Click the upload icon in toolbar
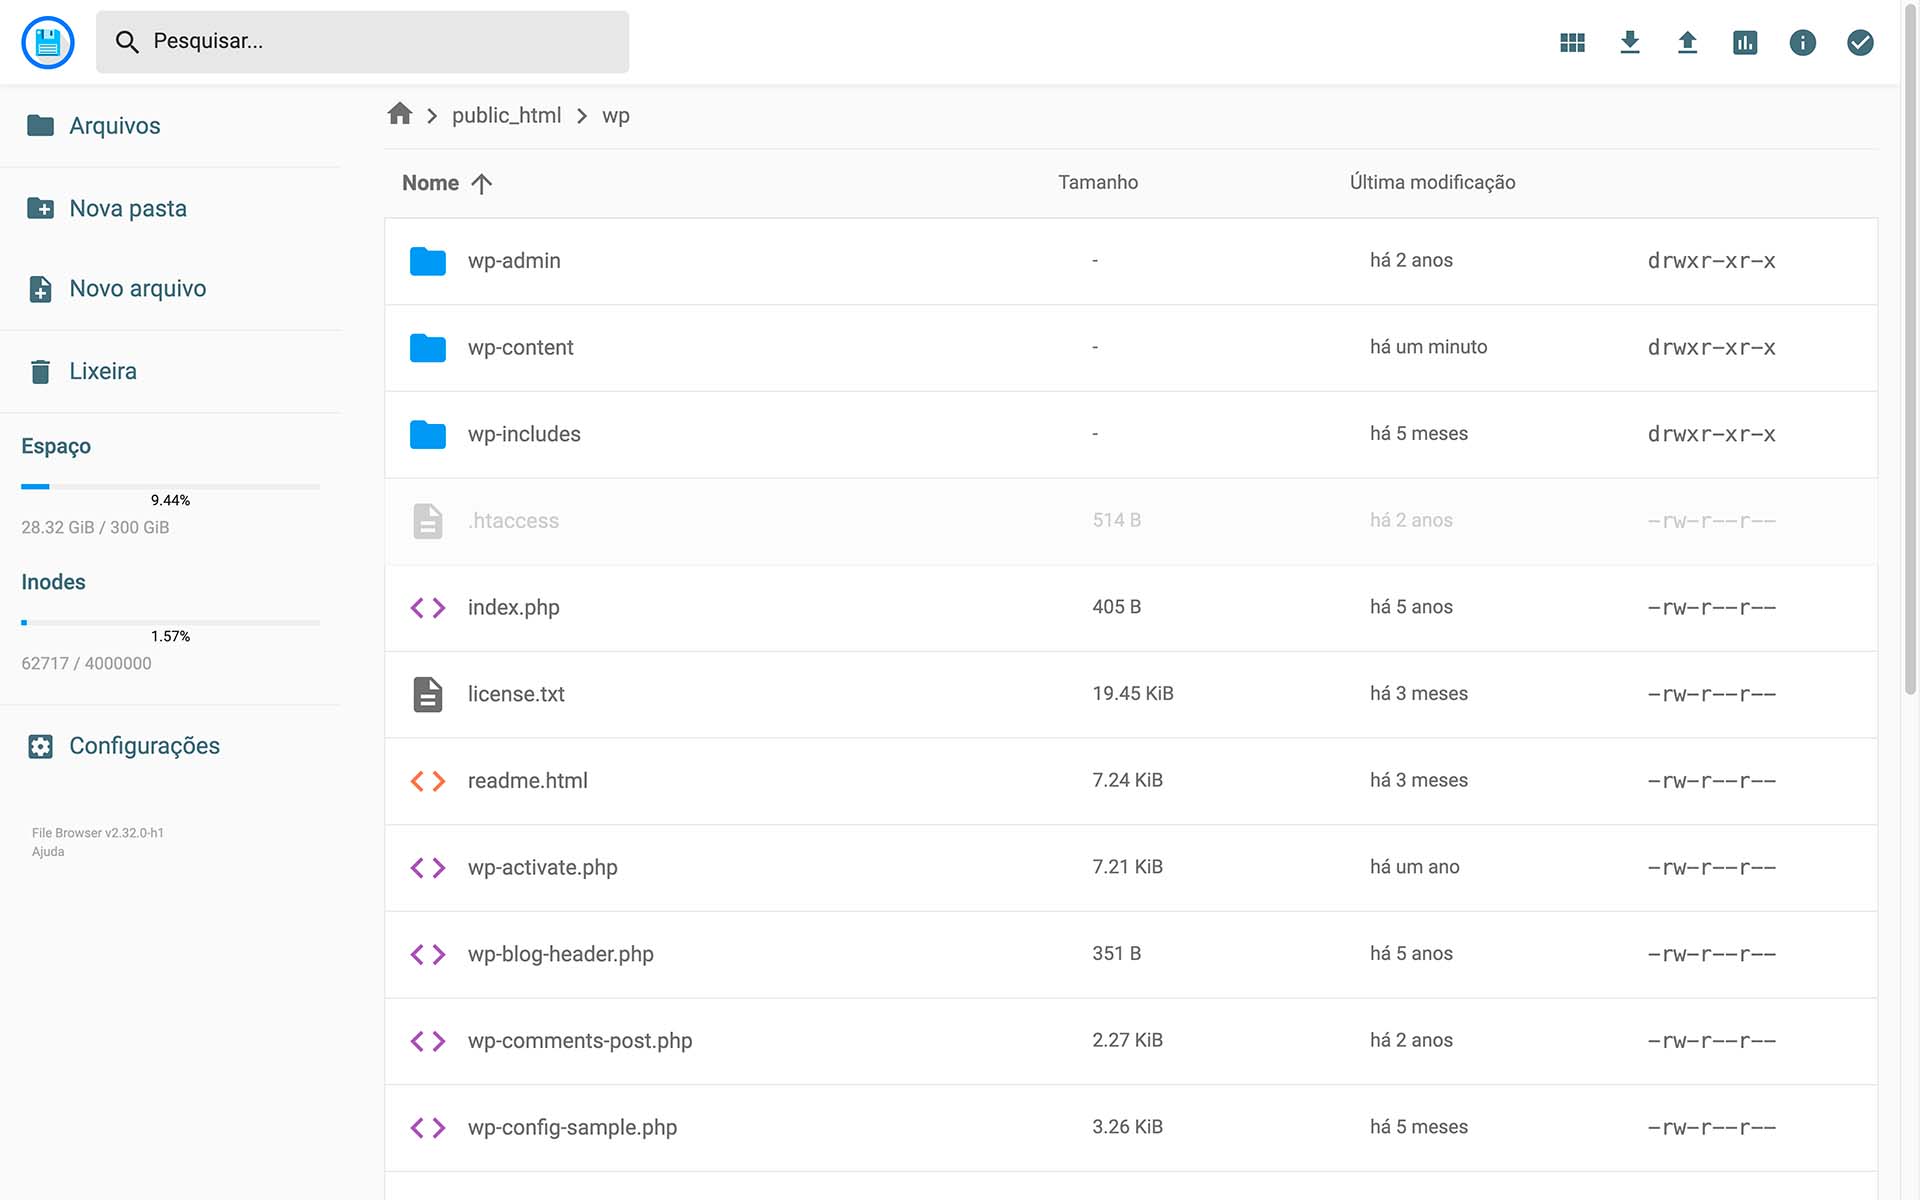This screenshot has height=1200, width=1920. (x=1687, y=42)
